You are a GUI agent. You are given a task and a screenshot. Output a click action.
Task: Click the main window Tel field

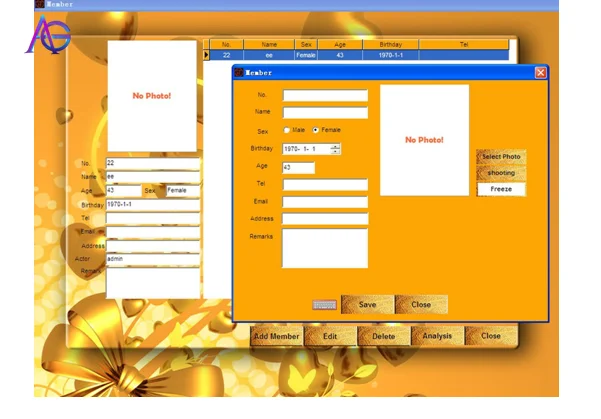[153, 219]
